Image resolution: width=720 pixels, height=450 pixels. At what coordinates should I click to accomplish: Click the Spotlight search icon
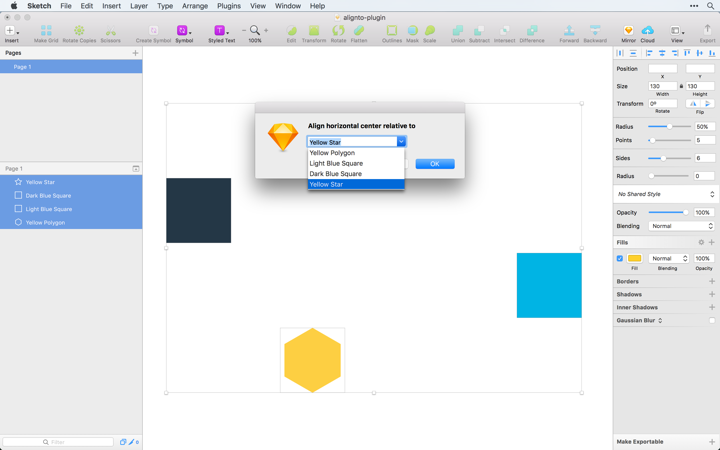[x=710, y=6]
